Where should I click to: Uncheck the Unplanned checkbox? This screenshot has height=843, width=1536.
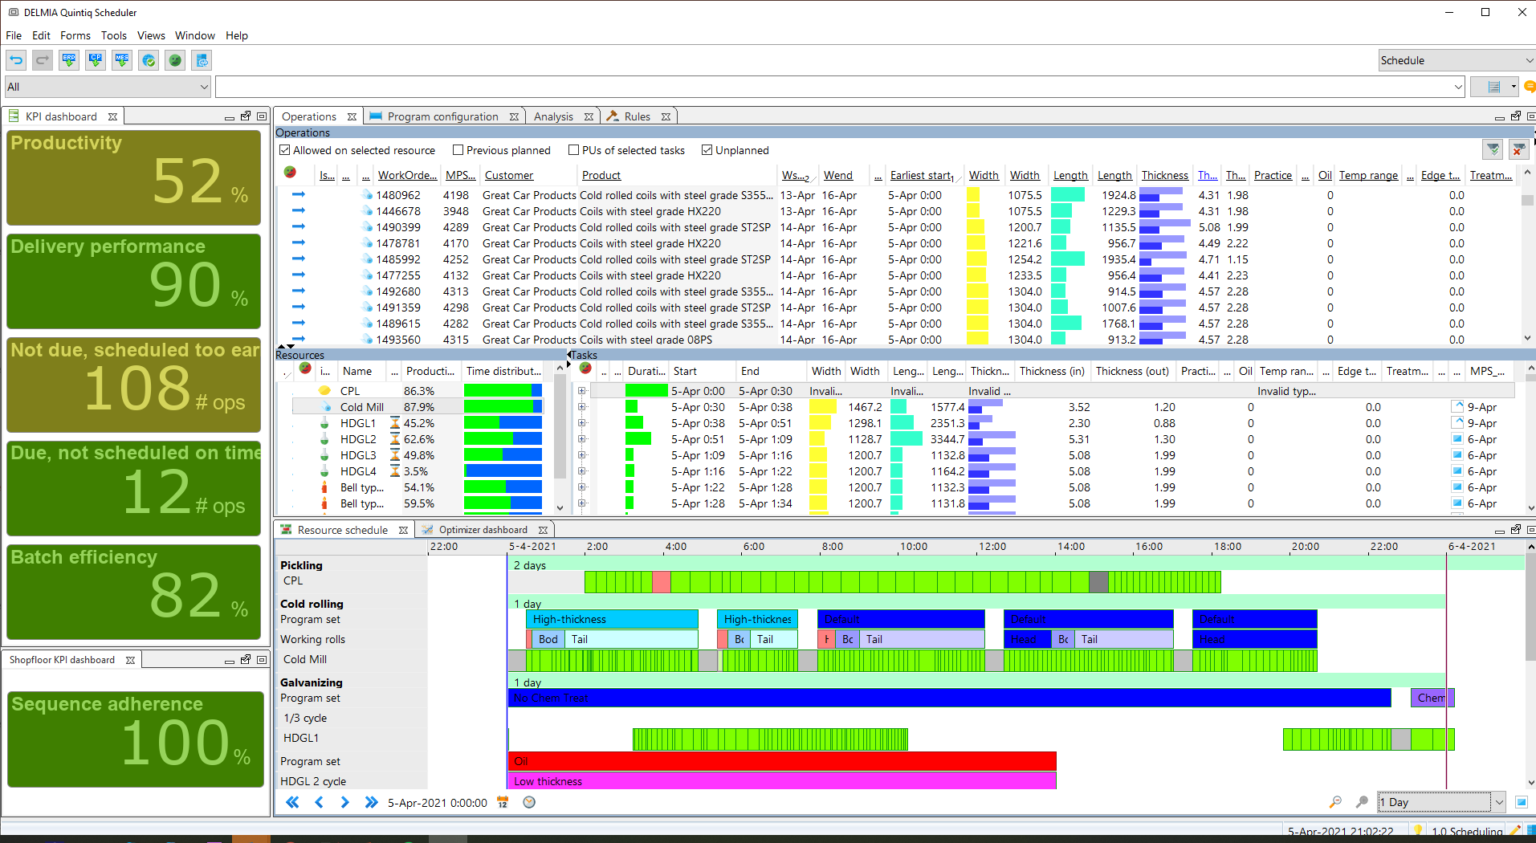(x=707, y=150)
